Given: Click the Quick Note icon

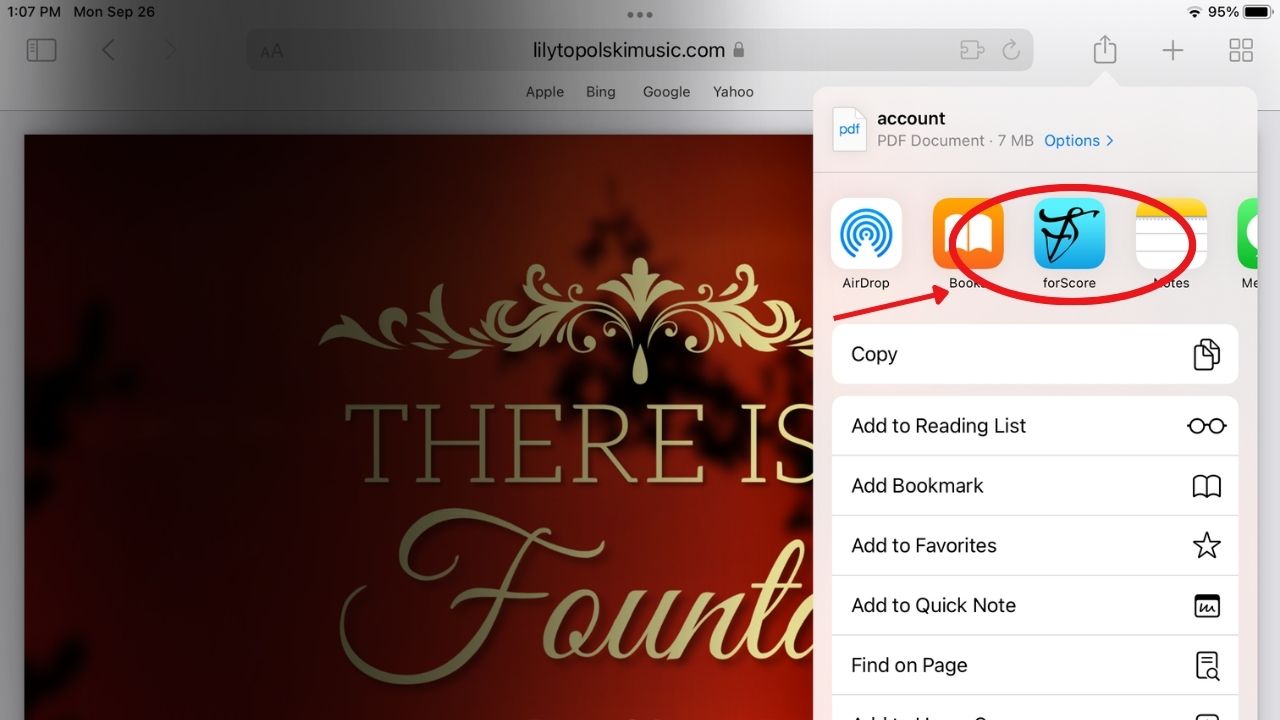Looking at the screenshot, I should tap(1207, 605).
